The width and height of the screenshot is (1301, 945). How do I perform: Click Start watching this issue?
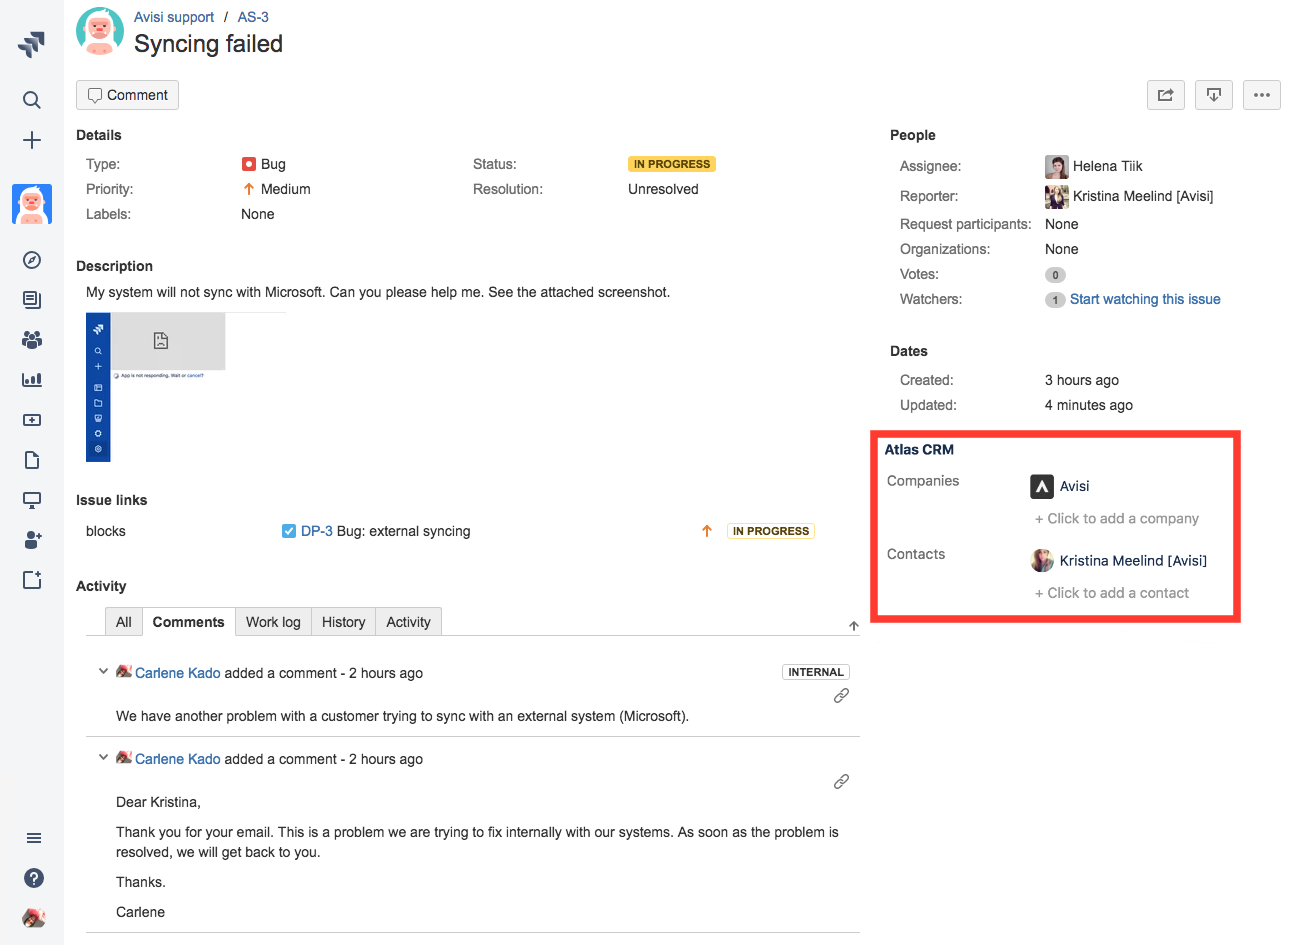[1145, 299]
